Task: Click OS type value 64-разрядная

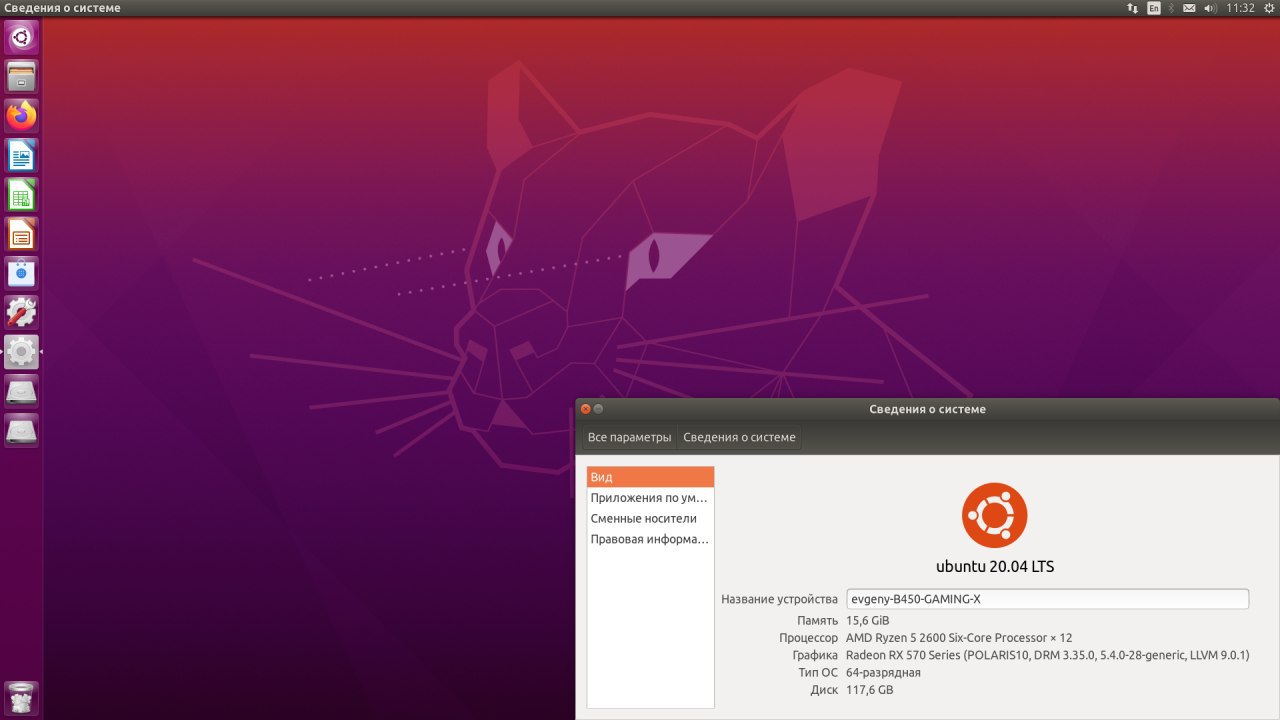Action: point(883,673)
